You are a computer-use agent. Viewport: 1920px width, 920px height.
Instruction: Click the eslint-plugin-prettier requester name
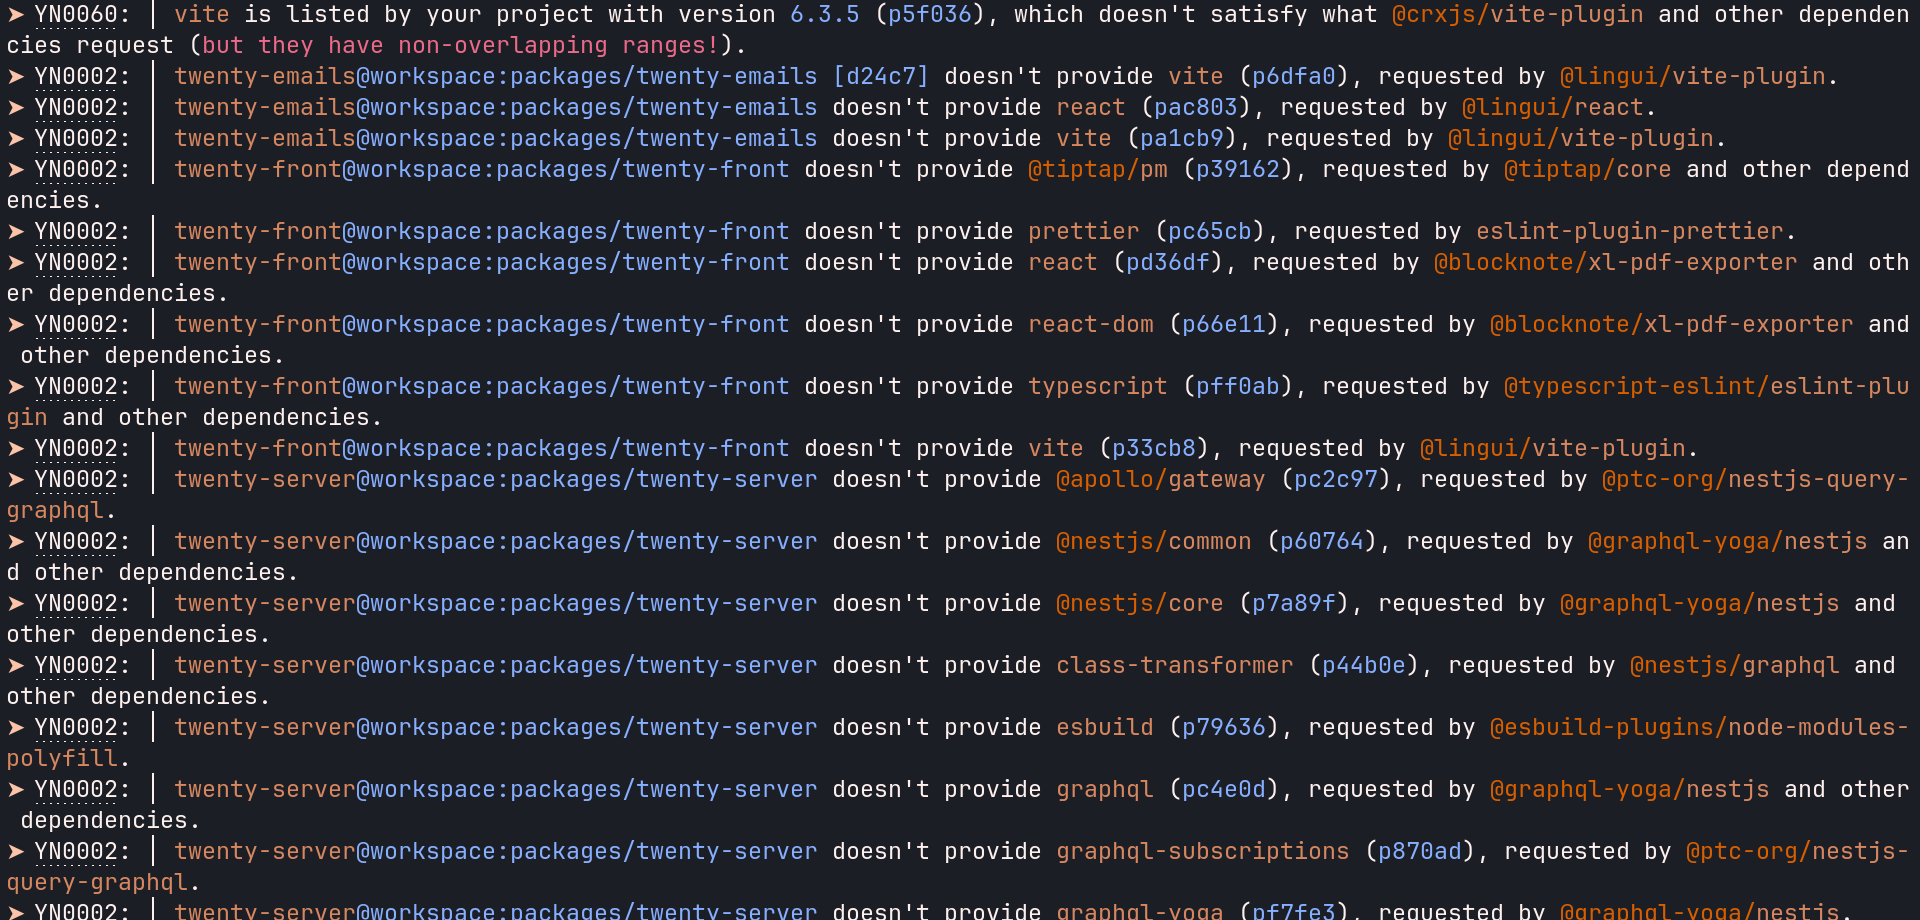pos(1630,232)
